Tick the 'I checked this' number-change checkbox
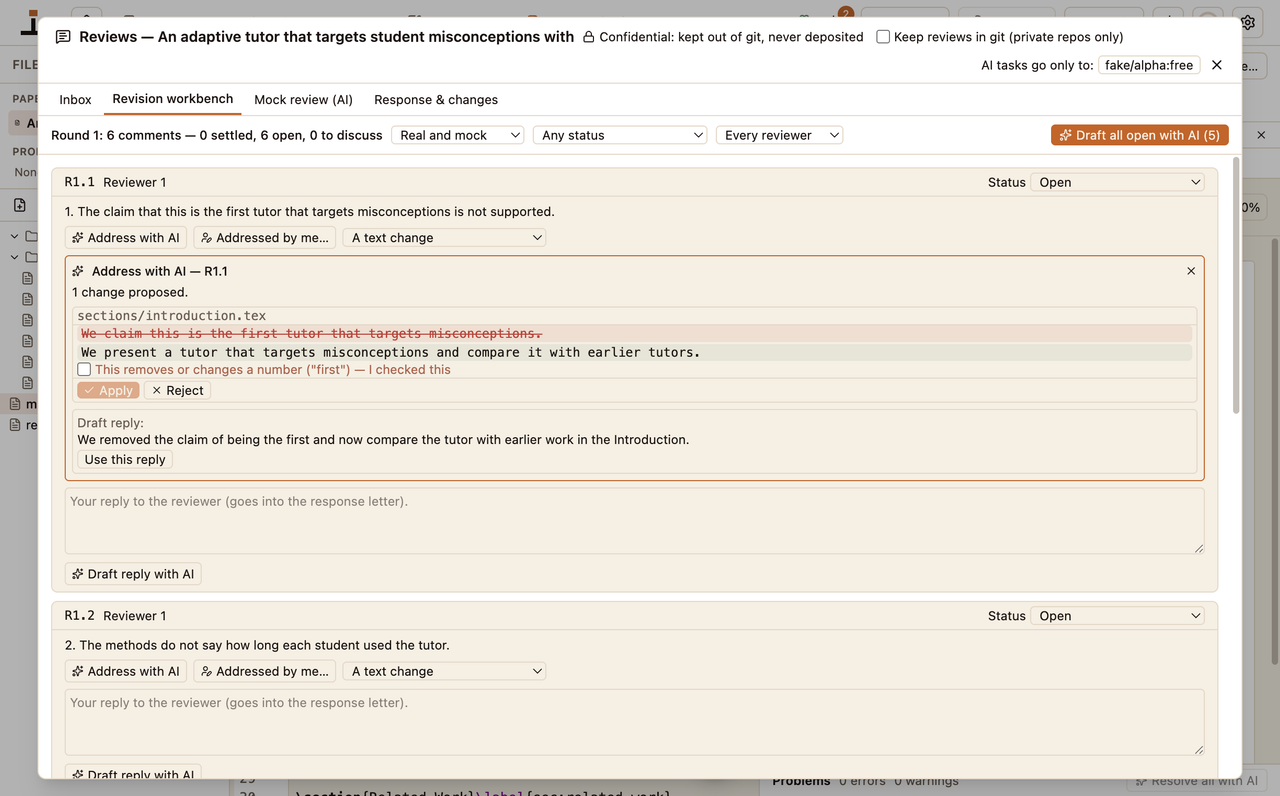This screenshot has width=1280, height=796. coord(84,370)
